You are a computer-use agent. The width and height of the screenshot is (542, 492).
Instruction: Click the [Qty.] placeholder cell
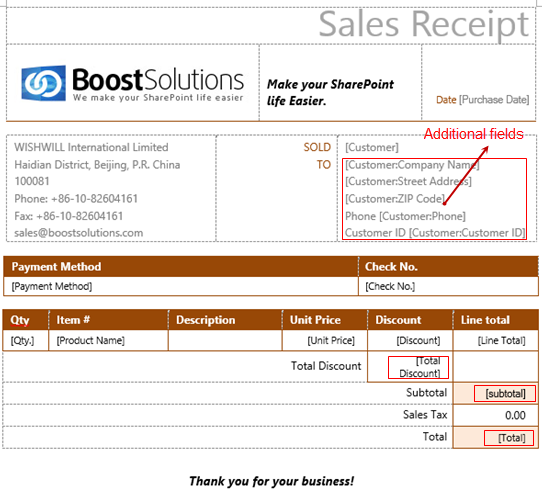tap(26, 341)
